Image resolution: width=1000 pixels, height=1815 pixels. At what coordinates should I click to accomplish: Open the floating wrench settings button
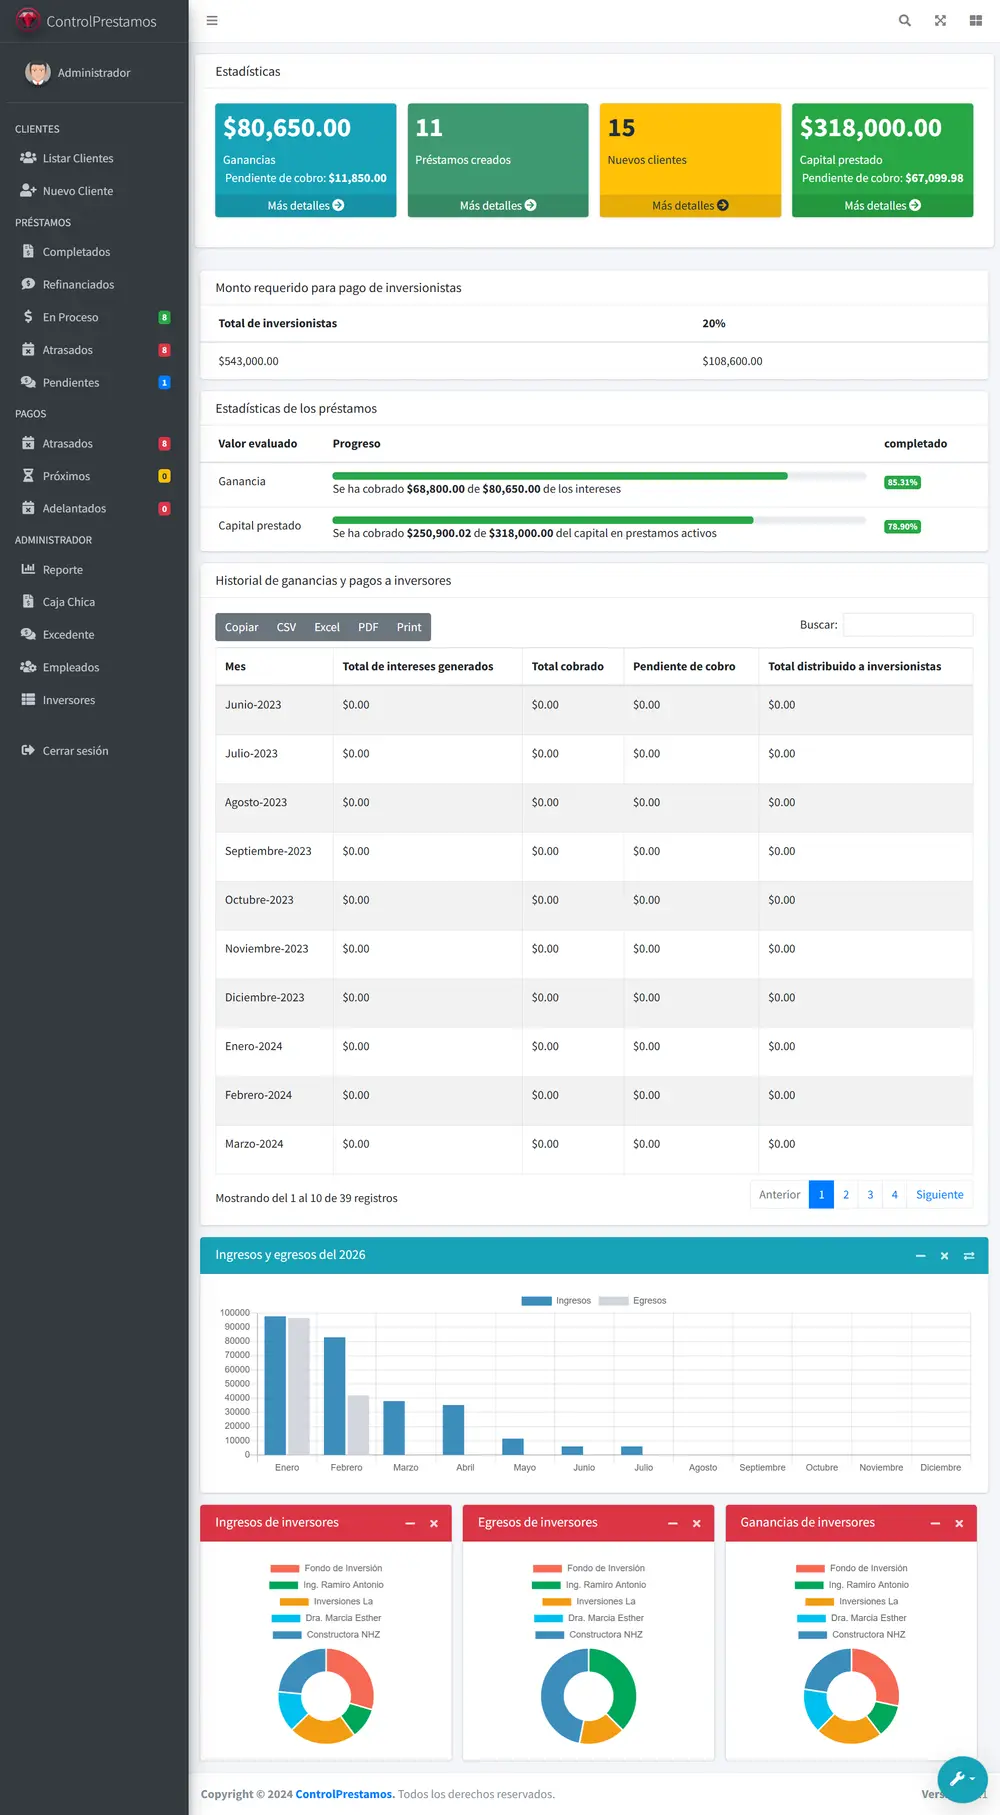[962, 1780]
